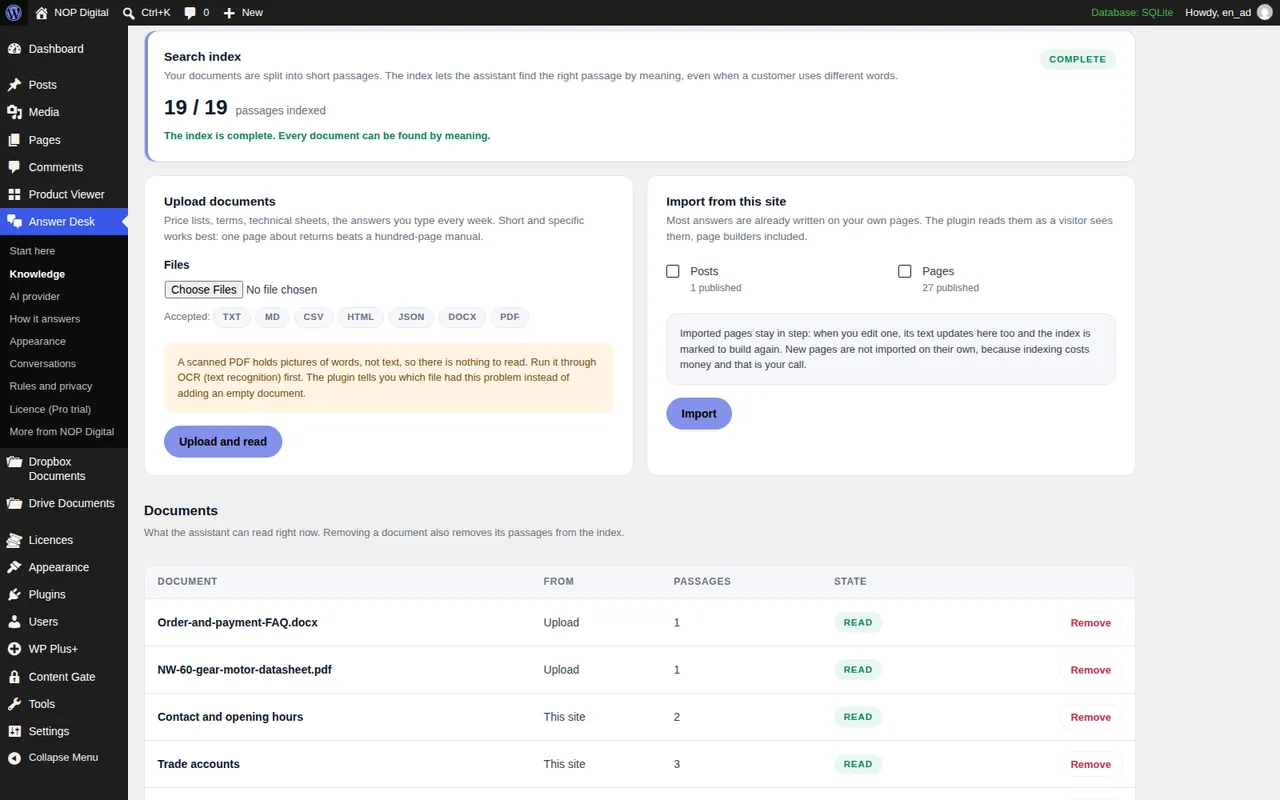Open the AI provider submenu item
The width and height of the screenshot is (1280, 800).
click(35, 296)
